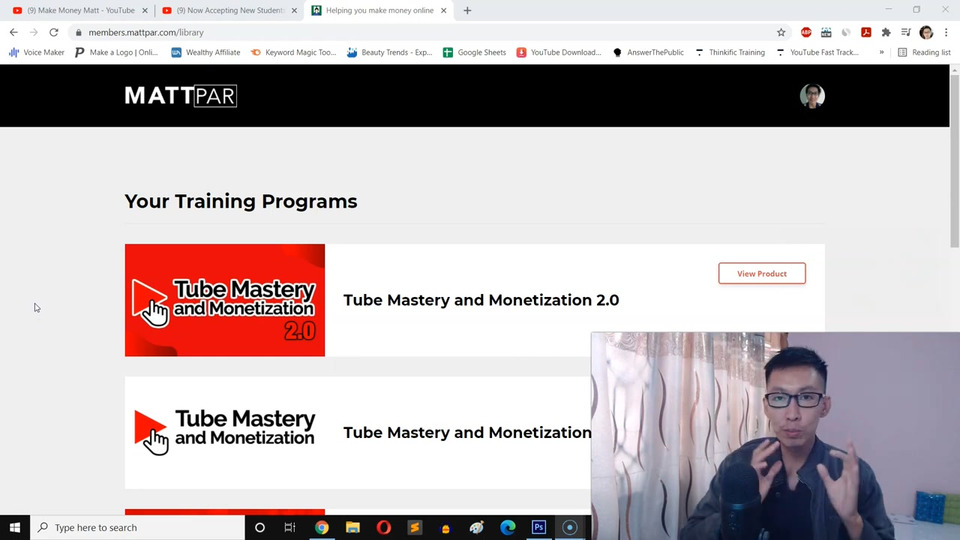The image size is (960, 540).
Task: Open the YouTube Fast Track bookmark
Action: coord(818,53)
